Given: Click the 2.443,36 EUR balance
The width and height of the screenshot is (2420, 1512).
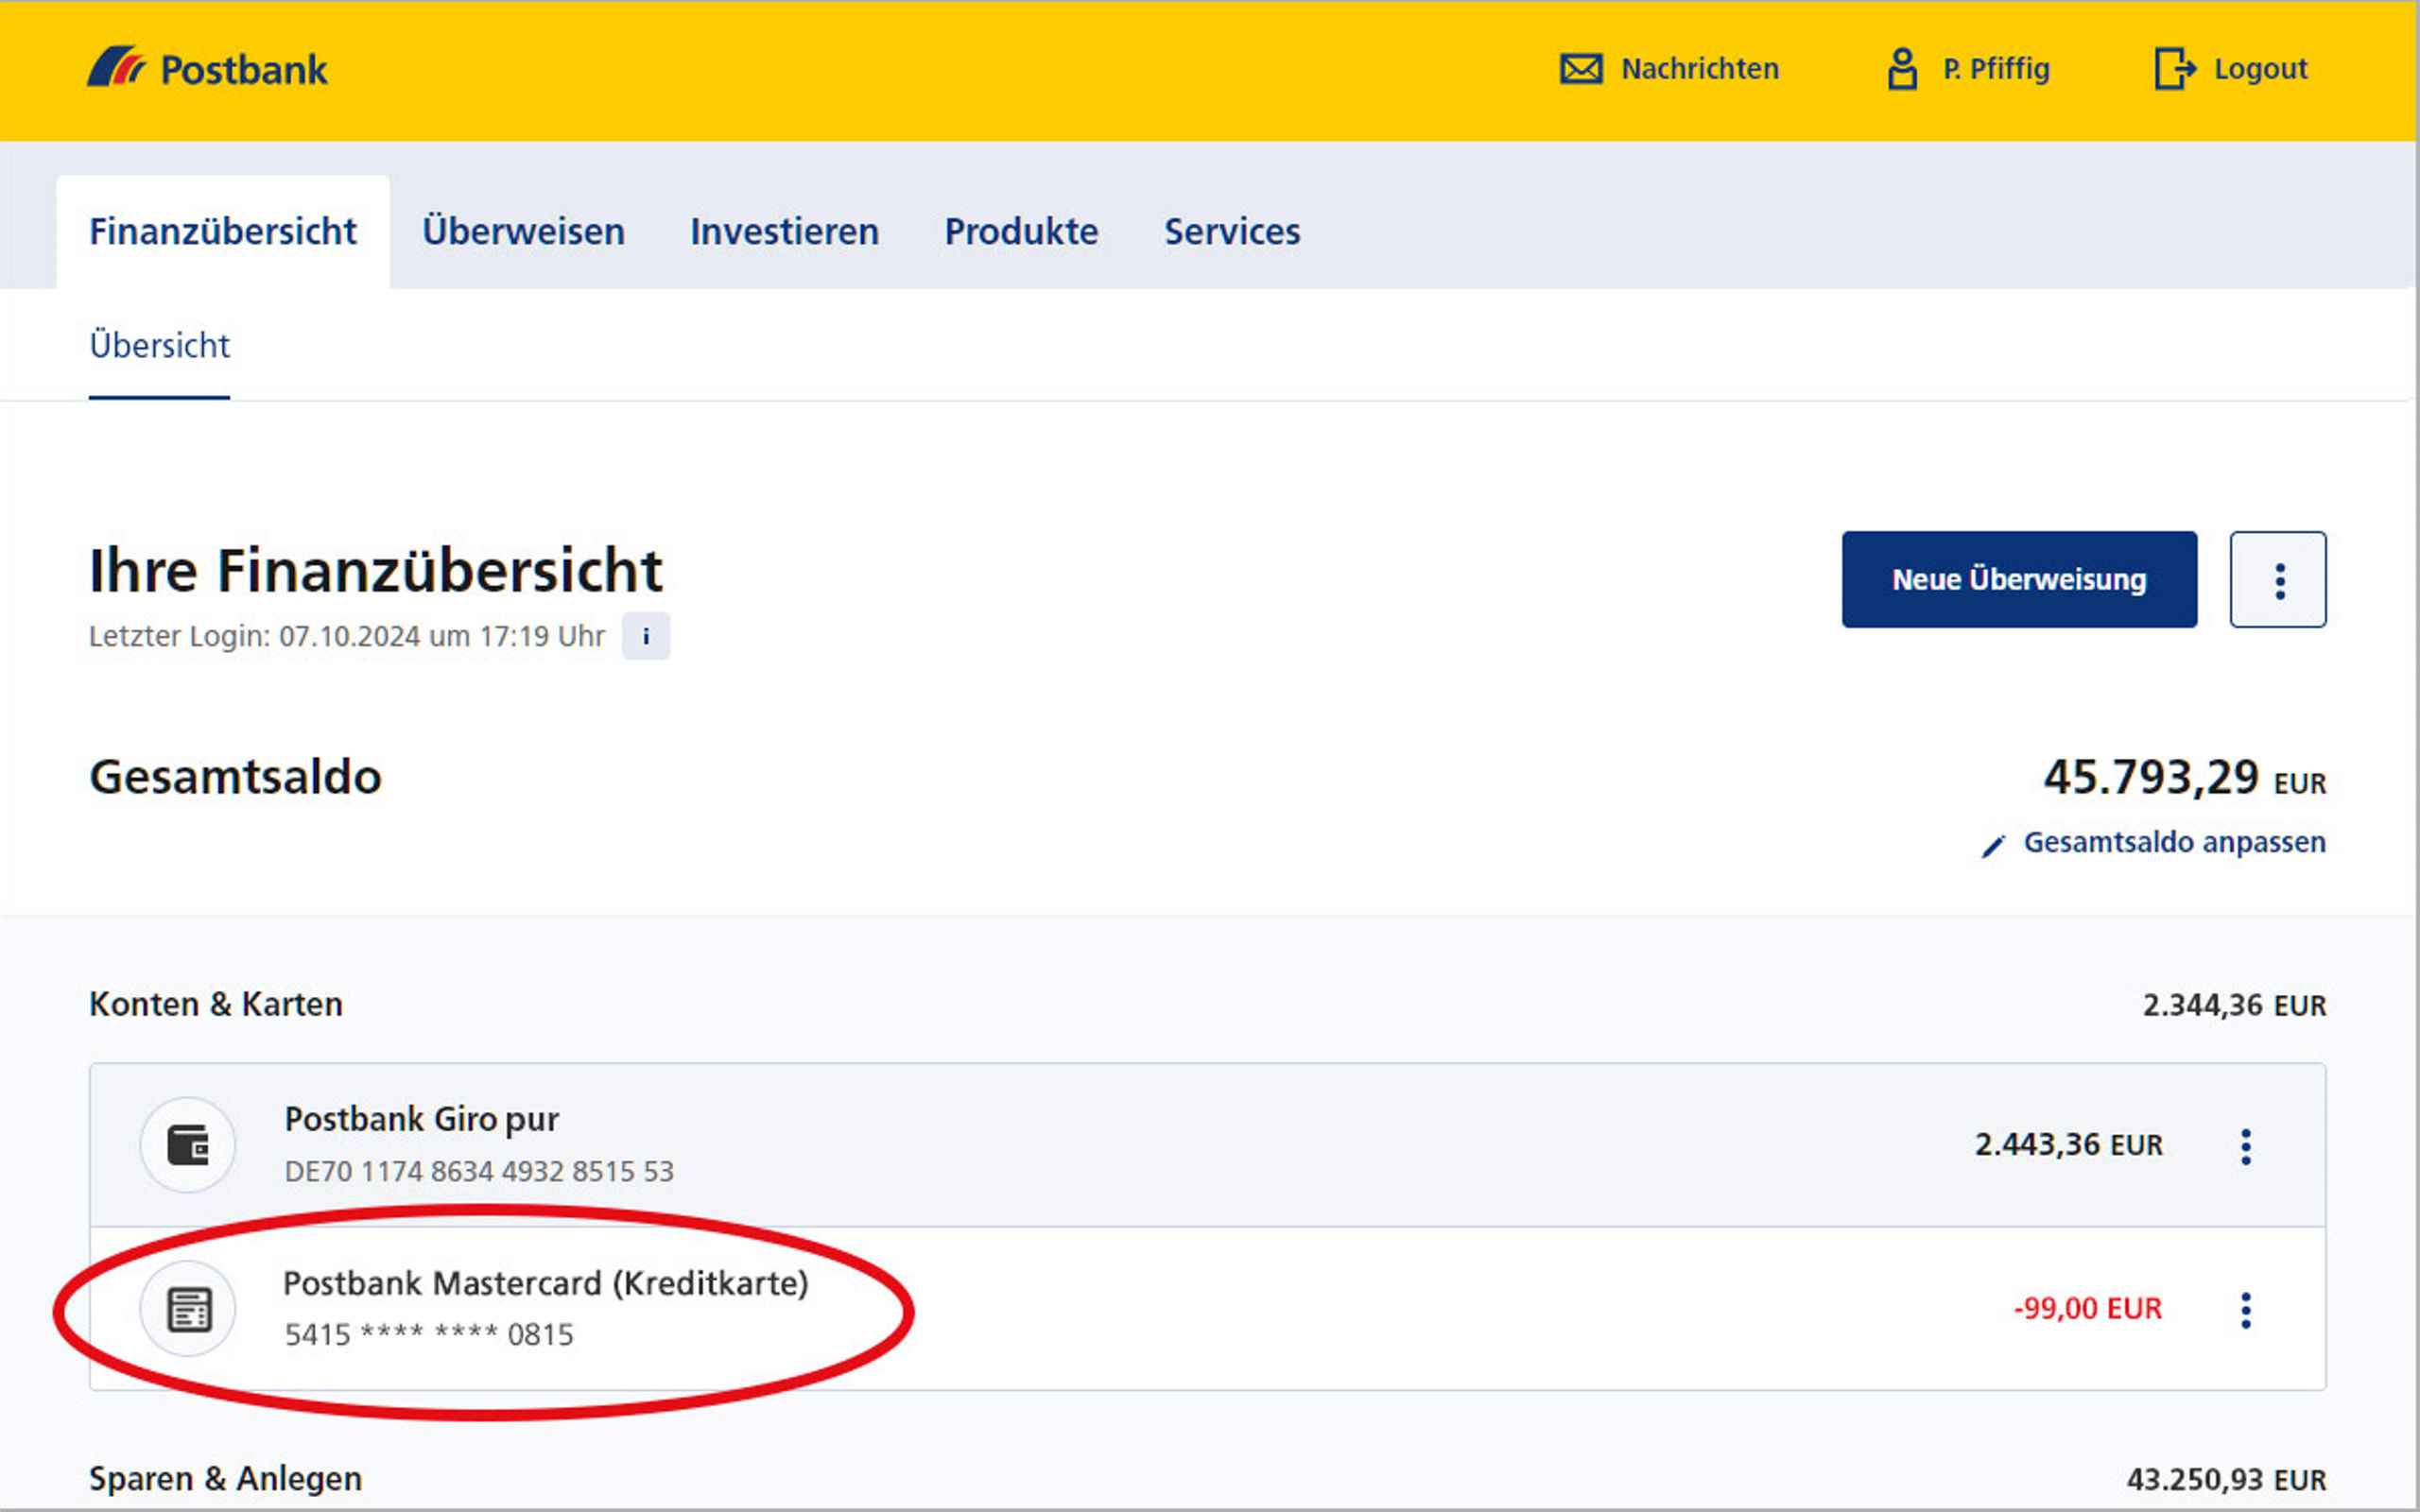Looking at the screenshot, I should (2068, 1145).
